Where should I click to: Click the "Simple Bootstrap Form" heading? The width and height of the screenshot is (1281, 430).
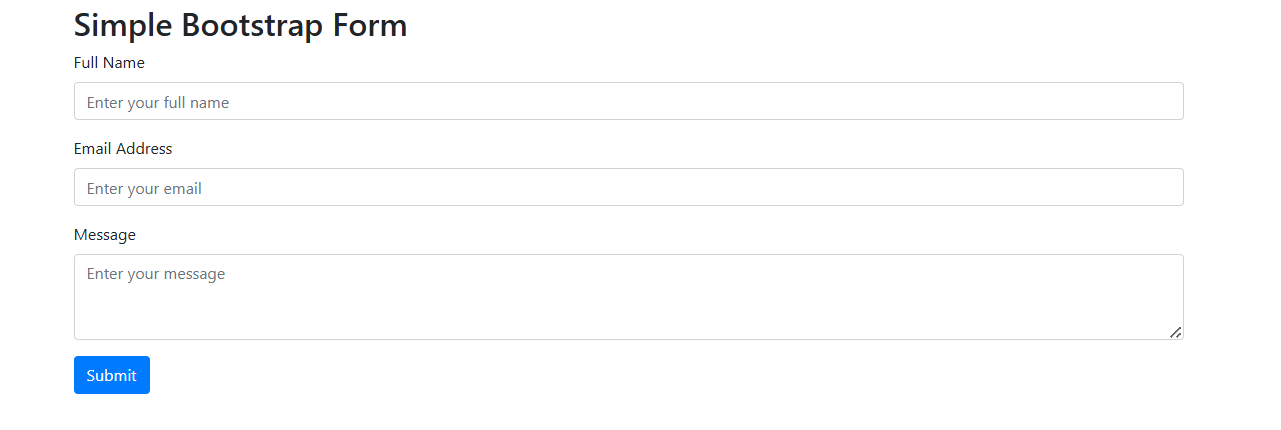click(240, 25)
